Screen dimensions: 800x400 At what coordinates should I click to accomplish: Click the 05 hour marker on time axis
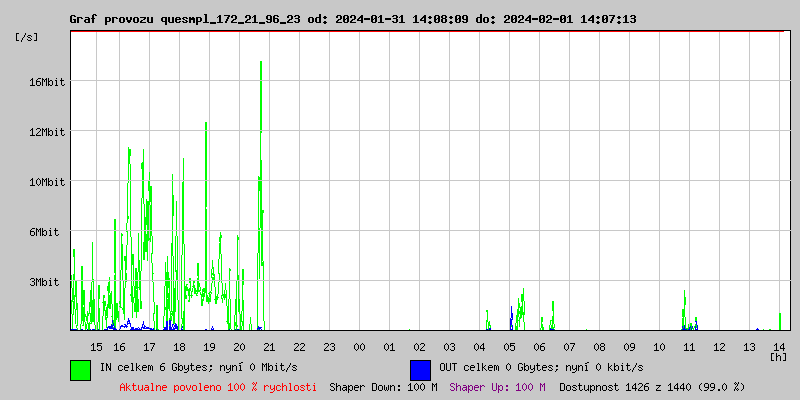coord(509,346)
